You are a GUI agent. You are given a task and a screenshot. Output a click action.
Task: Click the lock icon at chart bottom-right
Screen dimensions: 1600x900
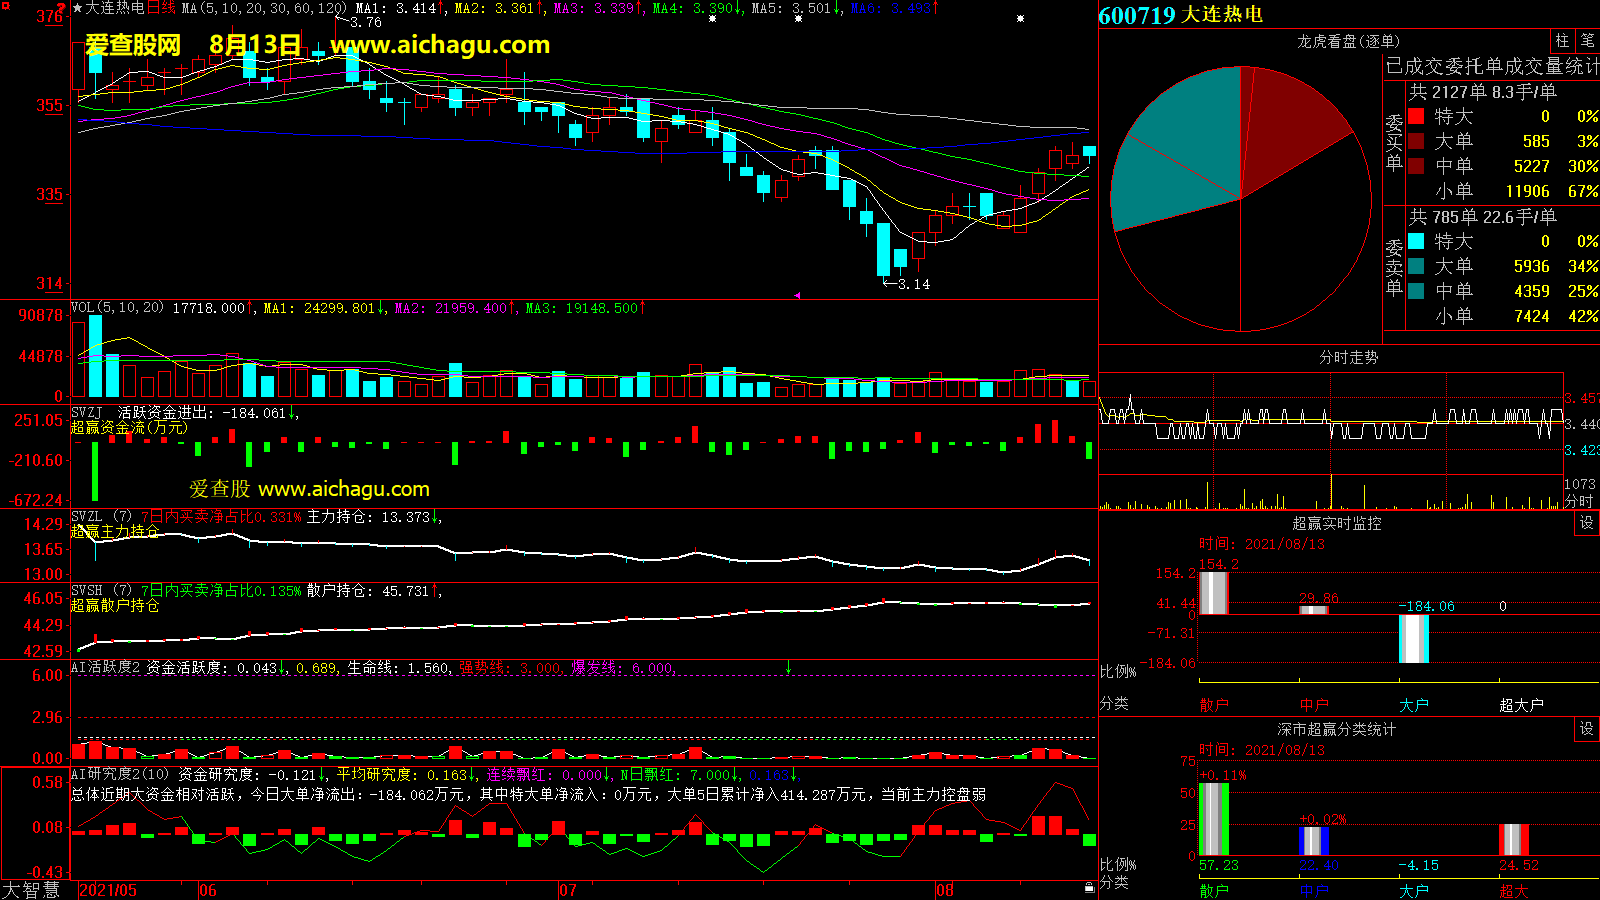1089,887
